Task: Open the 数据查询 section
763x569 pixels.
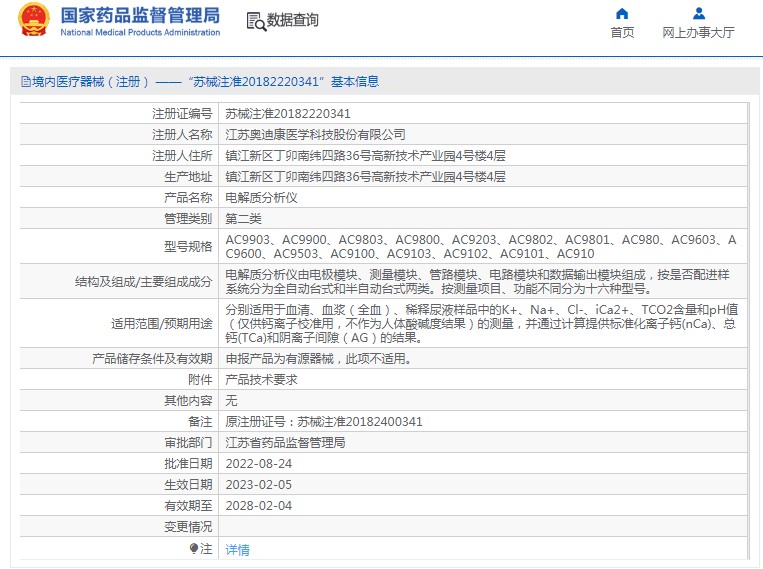Action: (x=292, y=20)
